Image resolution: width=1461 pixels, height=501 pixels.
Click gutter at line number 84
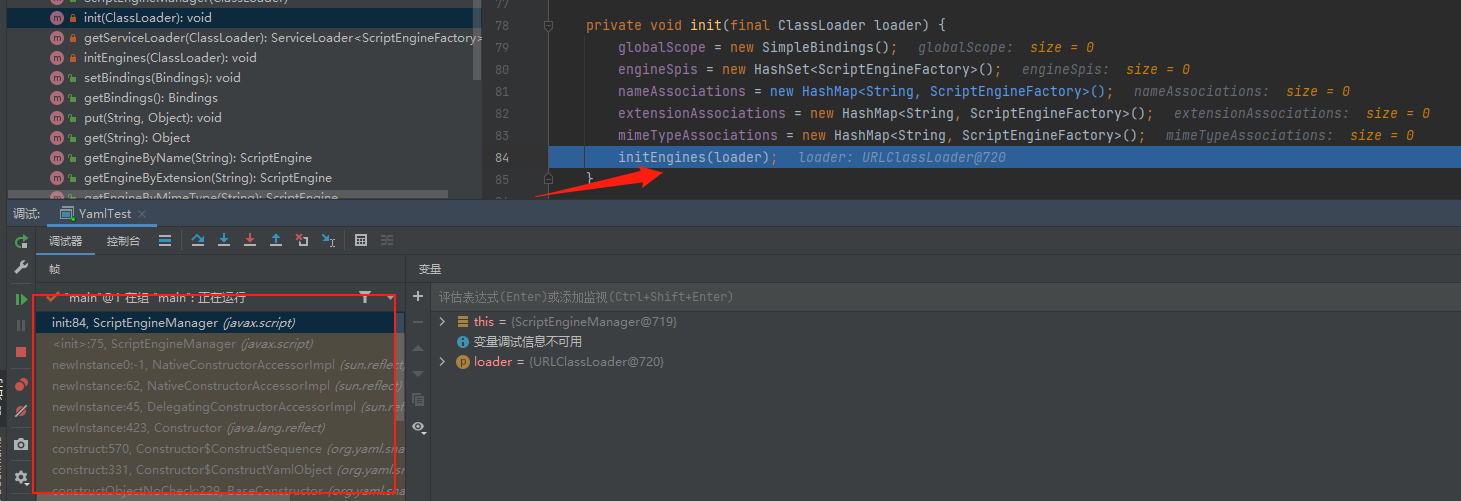[x=502, y=157]
